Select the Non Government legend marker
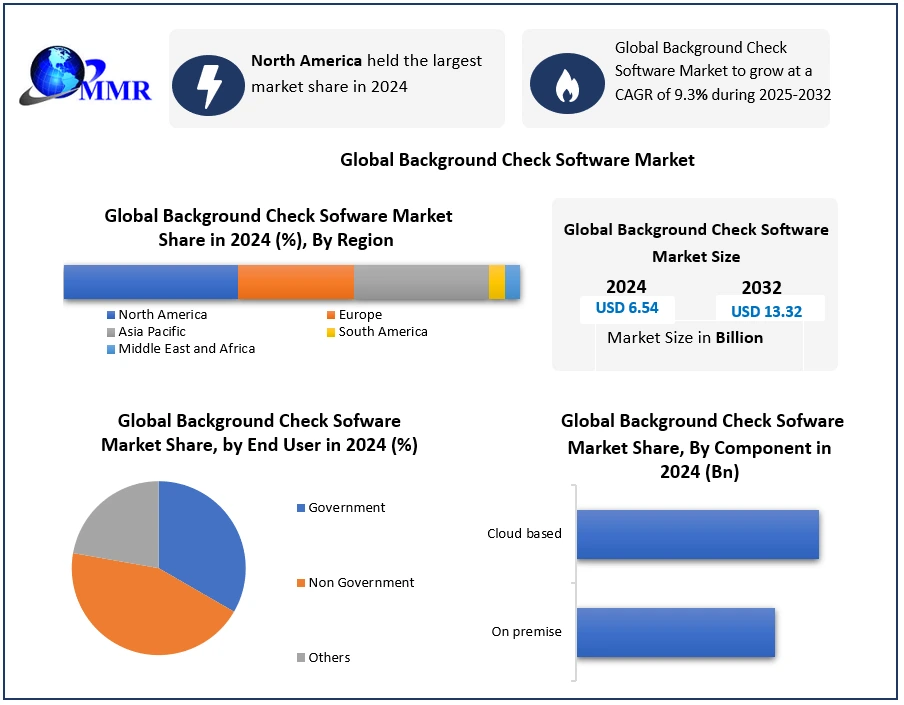The width and height of the screenshot is (904, 705). (301, 583)
